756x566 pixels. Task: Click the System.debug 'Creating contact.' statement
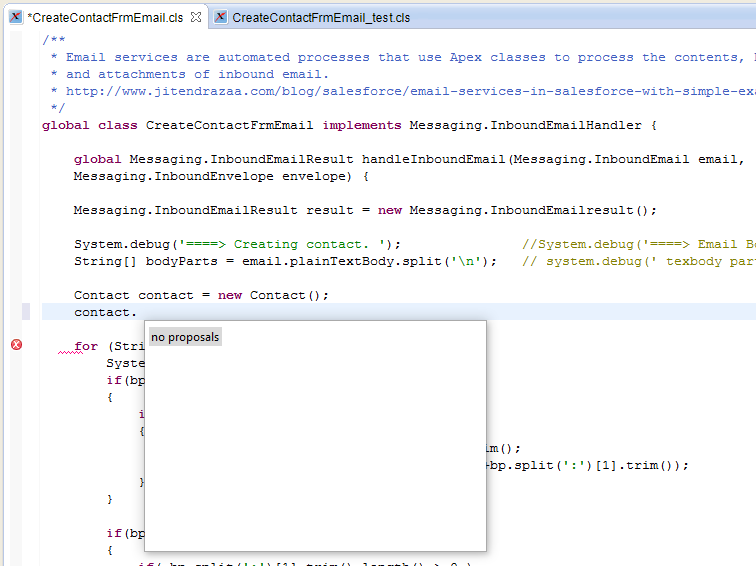[x=237, y=245]
